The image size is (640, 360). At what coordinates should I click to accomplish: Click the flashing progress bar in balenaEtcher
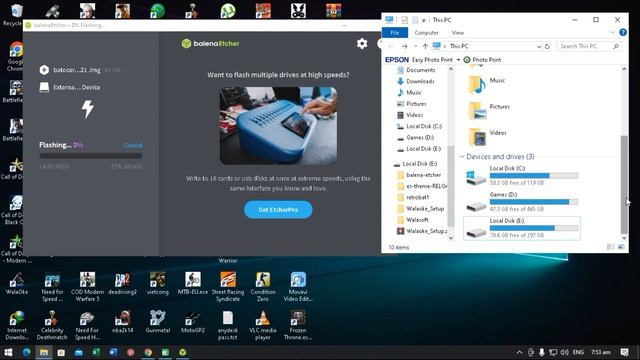tap(91, 156)
